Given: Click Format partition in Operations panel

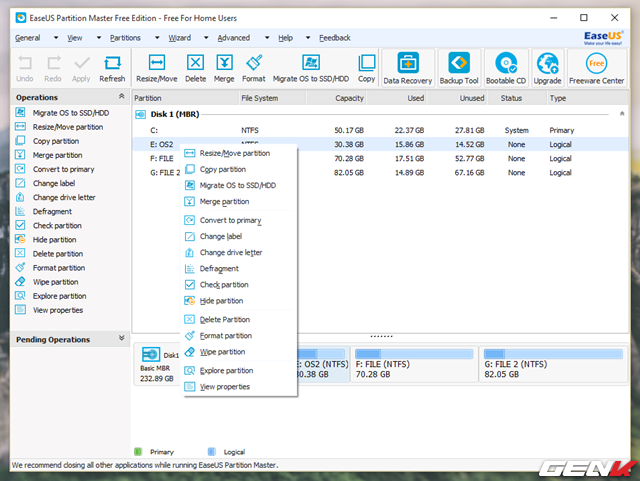Looking at the screenshot, I should pyautogui.click(x=59, y=268).
